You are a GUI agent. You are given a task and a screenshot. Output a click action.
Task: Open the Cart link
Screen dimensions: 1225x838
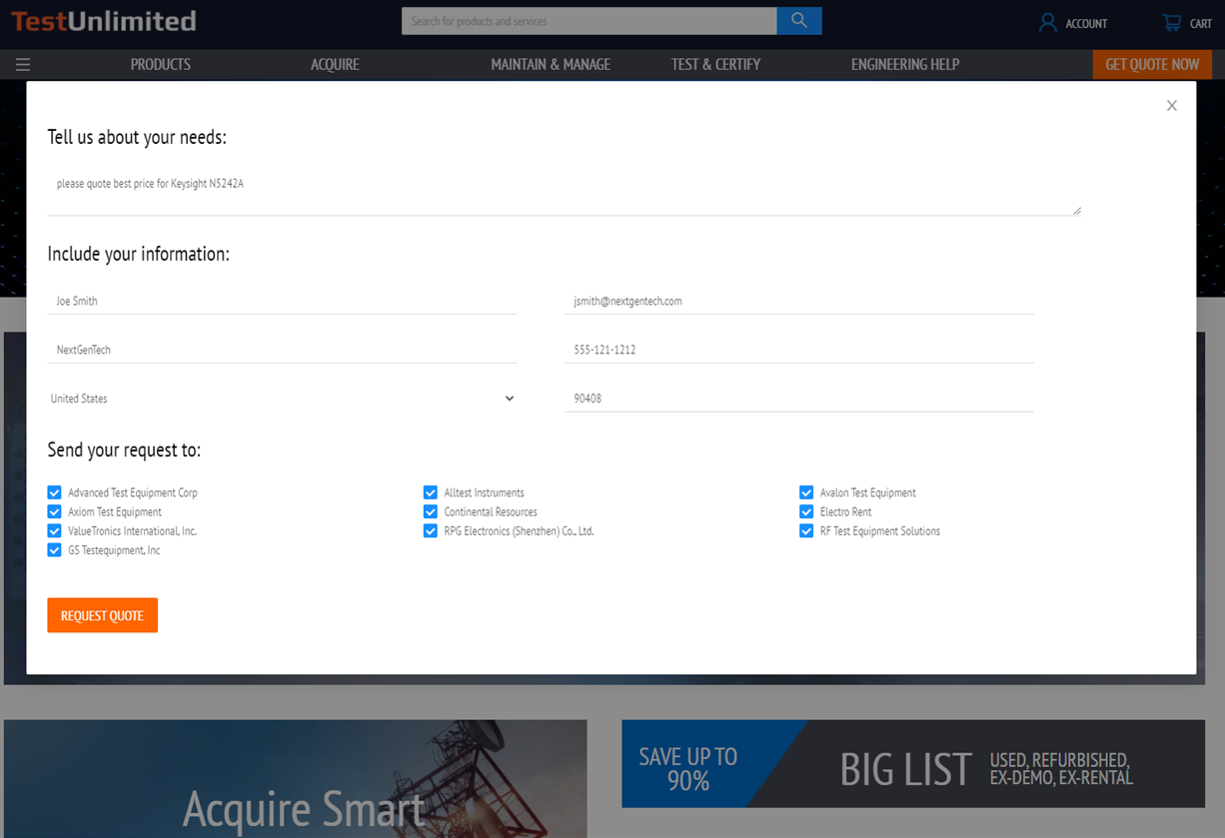(x=1201, y=23)
